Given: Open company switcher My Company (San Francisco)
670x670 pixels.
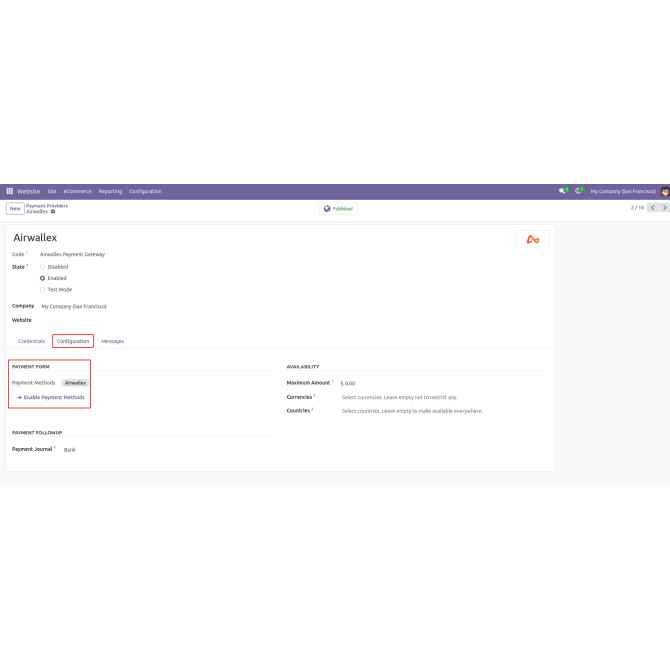Looking at the screenshot, I should [623, 191].
